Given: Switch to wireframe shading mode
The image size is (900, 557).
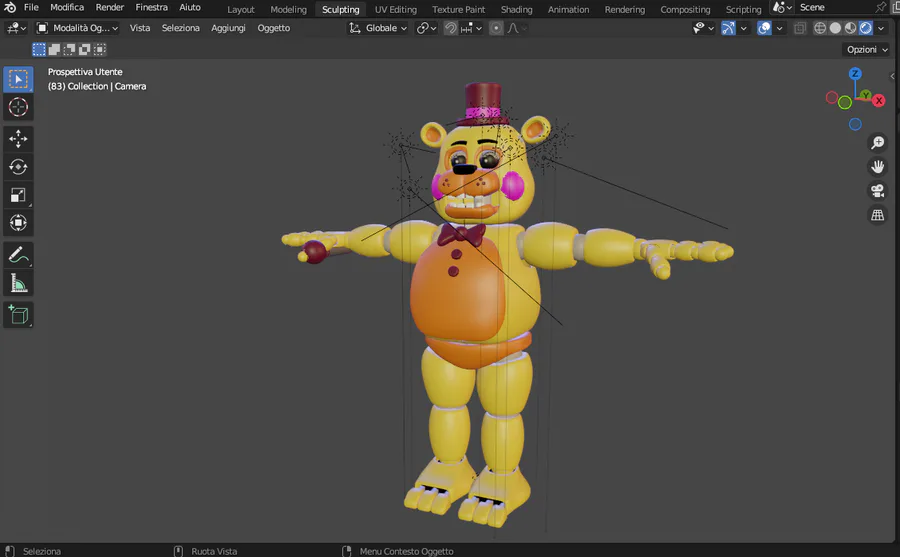Looking at the screenshot, I should (820, 28).
